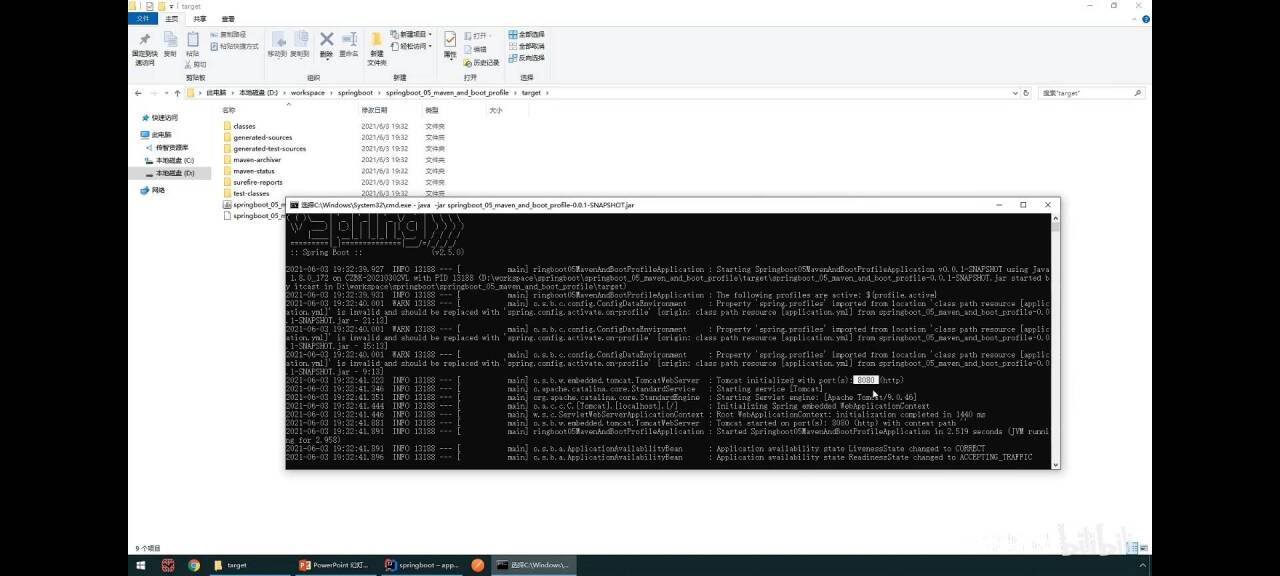Viewport: 1280px width, 576px height.
Task: Switch to springboot IntelliJ taskbar button
Action: point(423,565)
